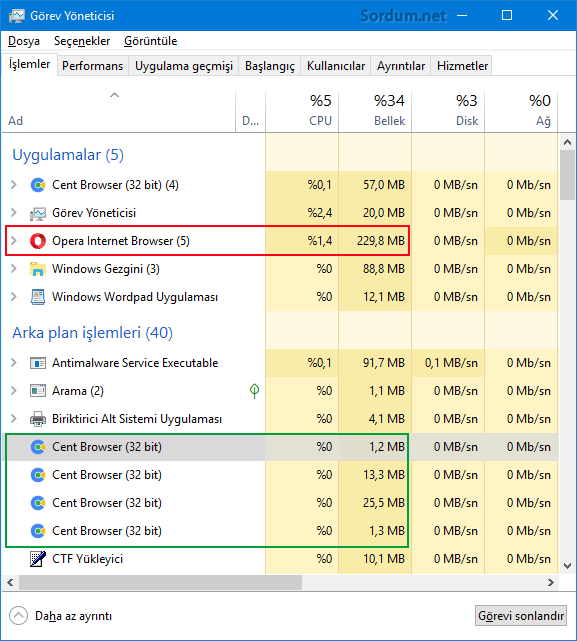
Task: Open the Dosya menu
Action: (x=24, y=41)
